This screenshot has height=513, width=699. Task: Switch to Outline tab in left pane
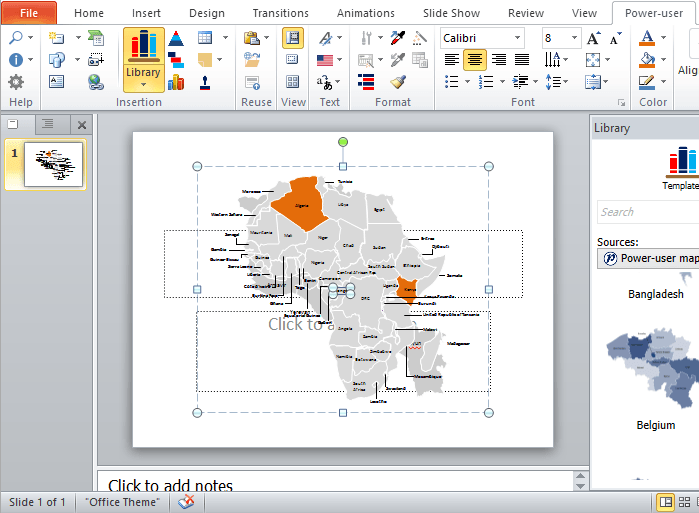(x=48, y=124)
